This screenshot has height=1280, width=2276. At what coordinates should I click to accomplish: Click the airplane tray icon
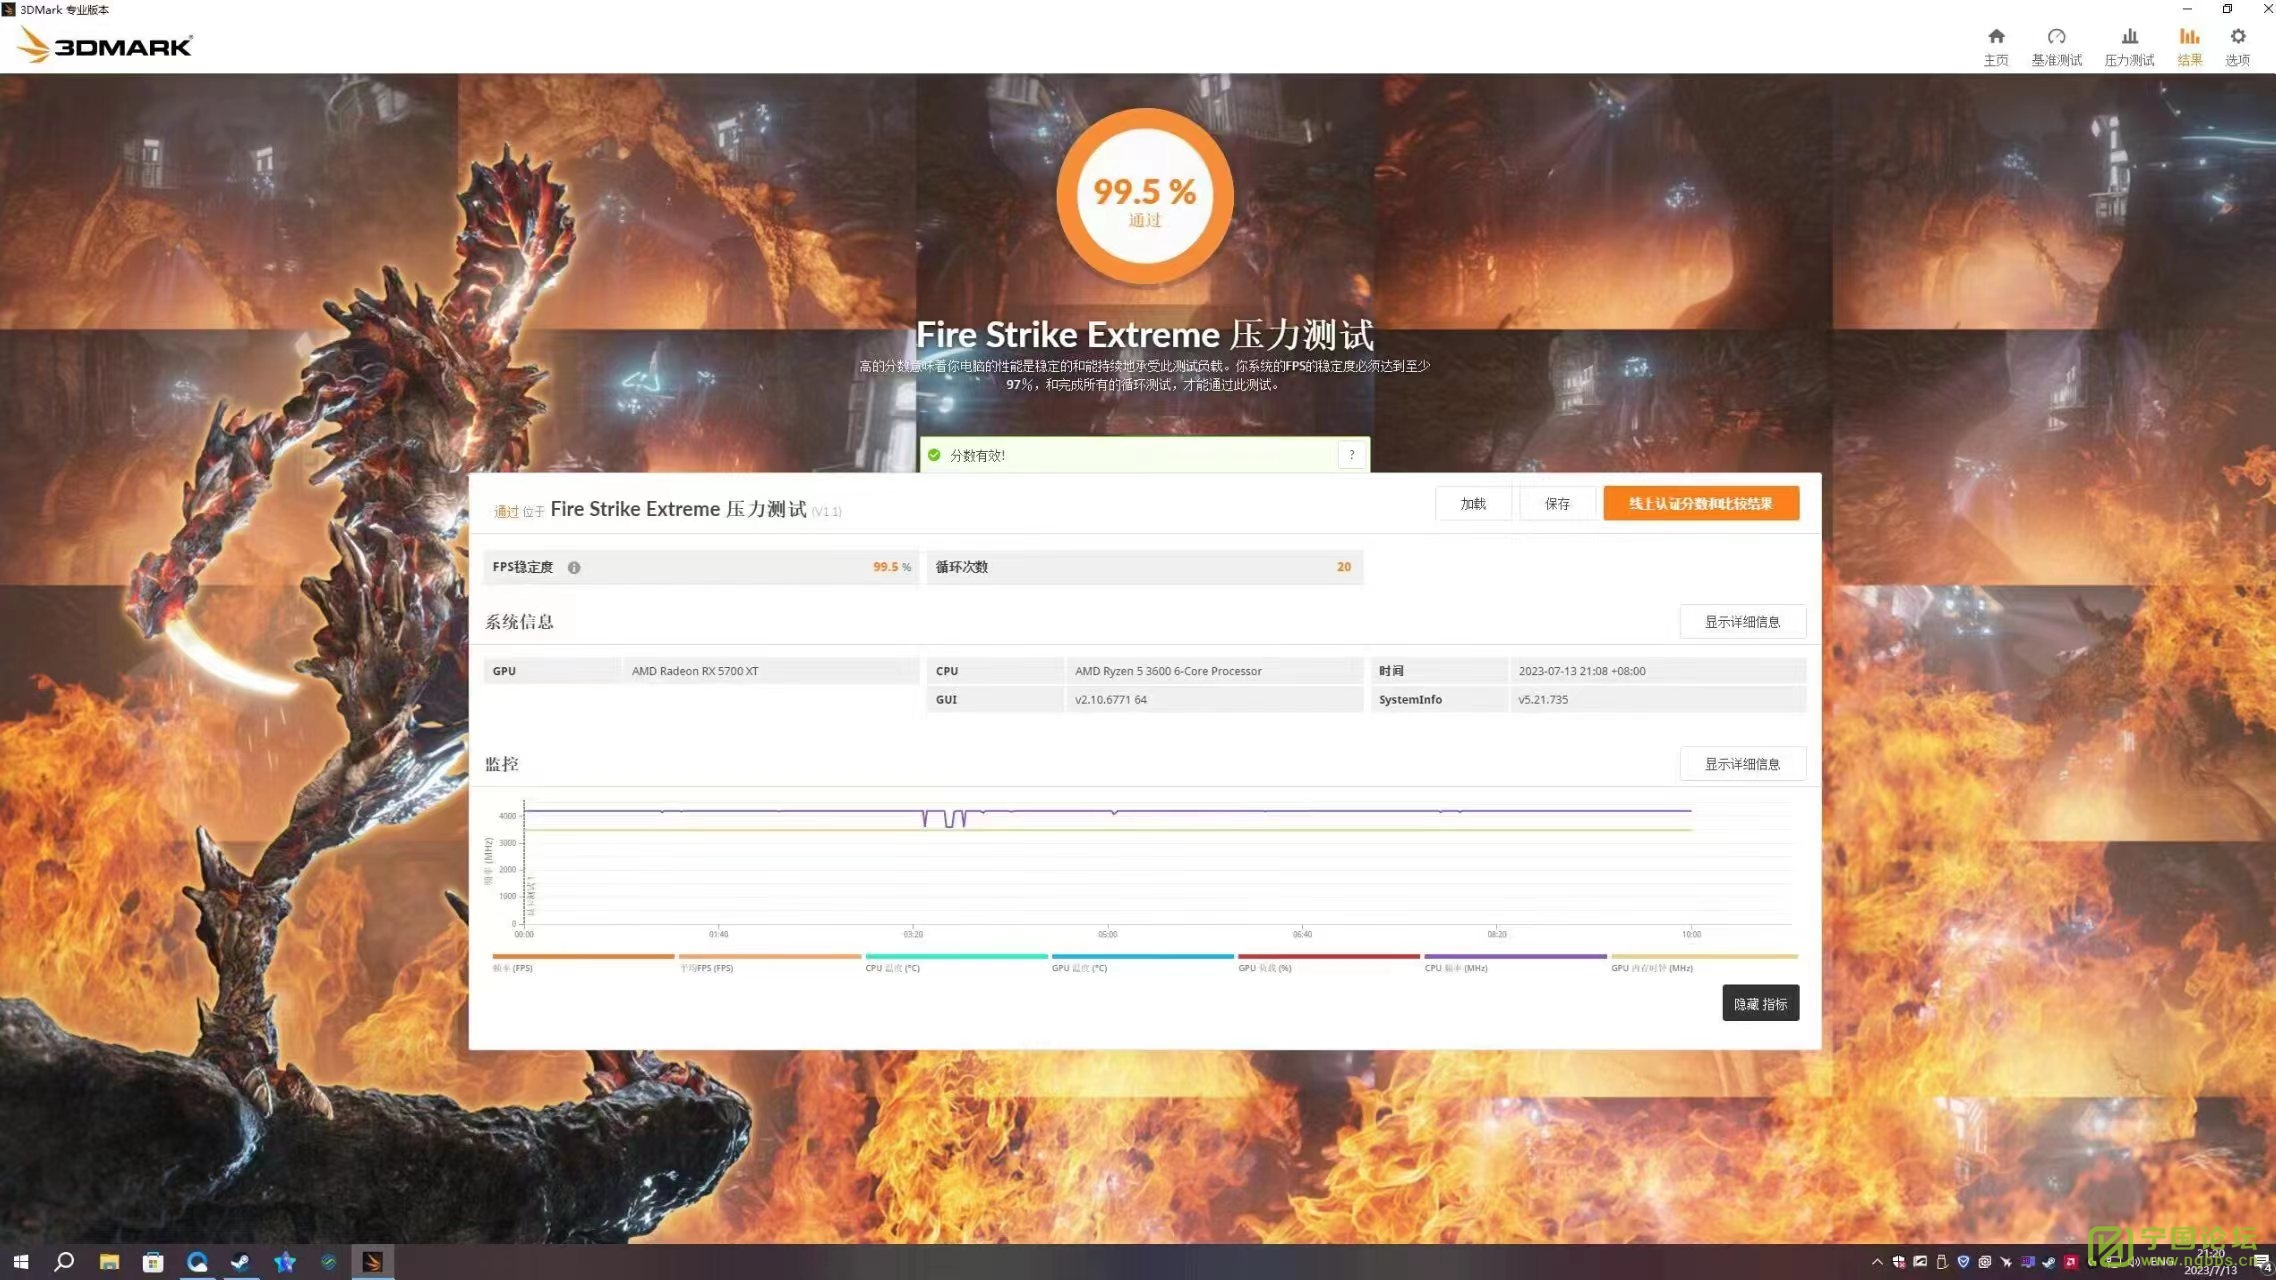tap(2006, 1262)
